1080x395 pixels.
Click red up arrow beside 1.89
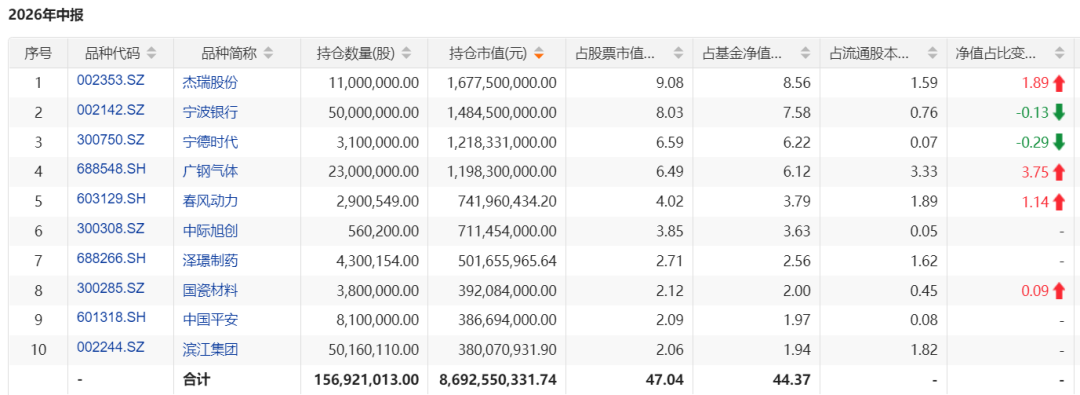click(x=1059, y=83)
